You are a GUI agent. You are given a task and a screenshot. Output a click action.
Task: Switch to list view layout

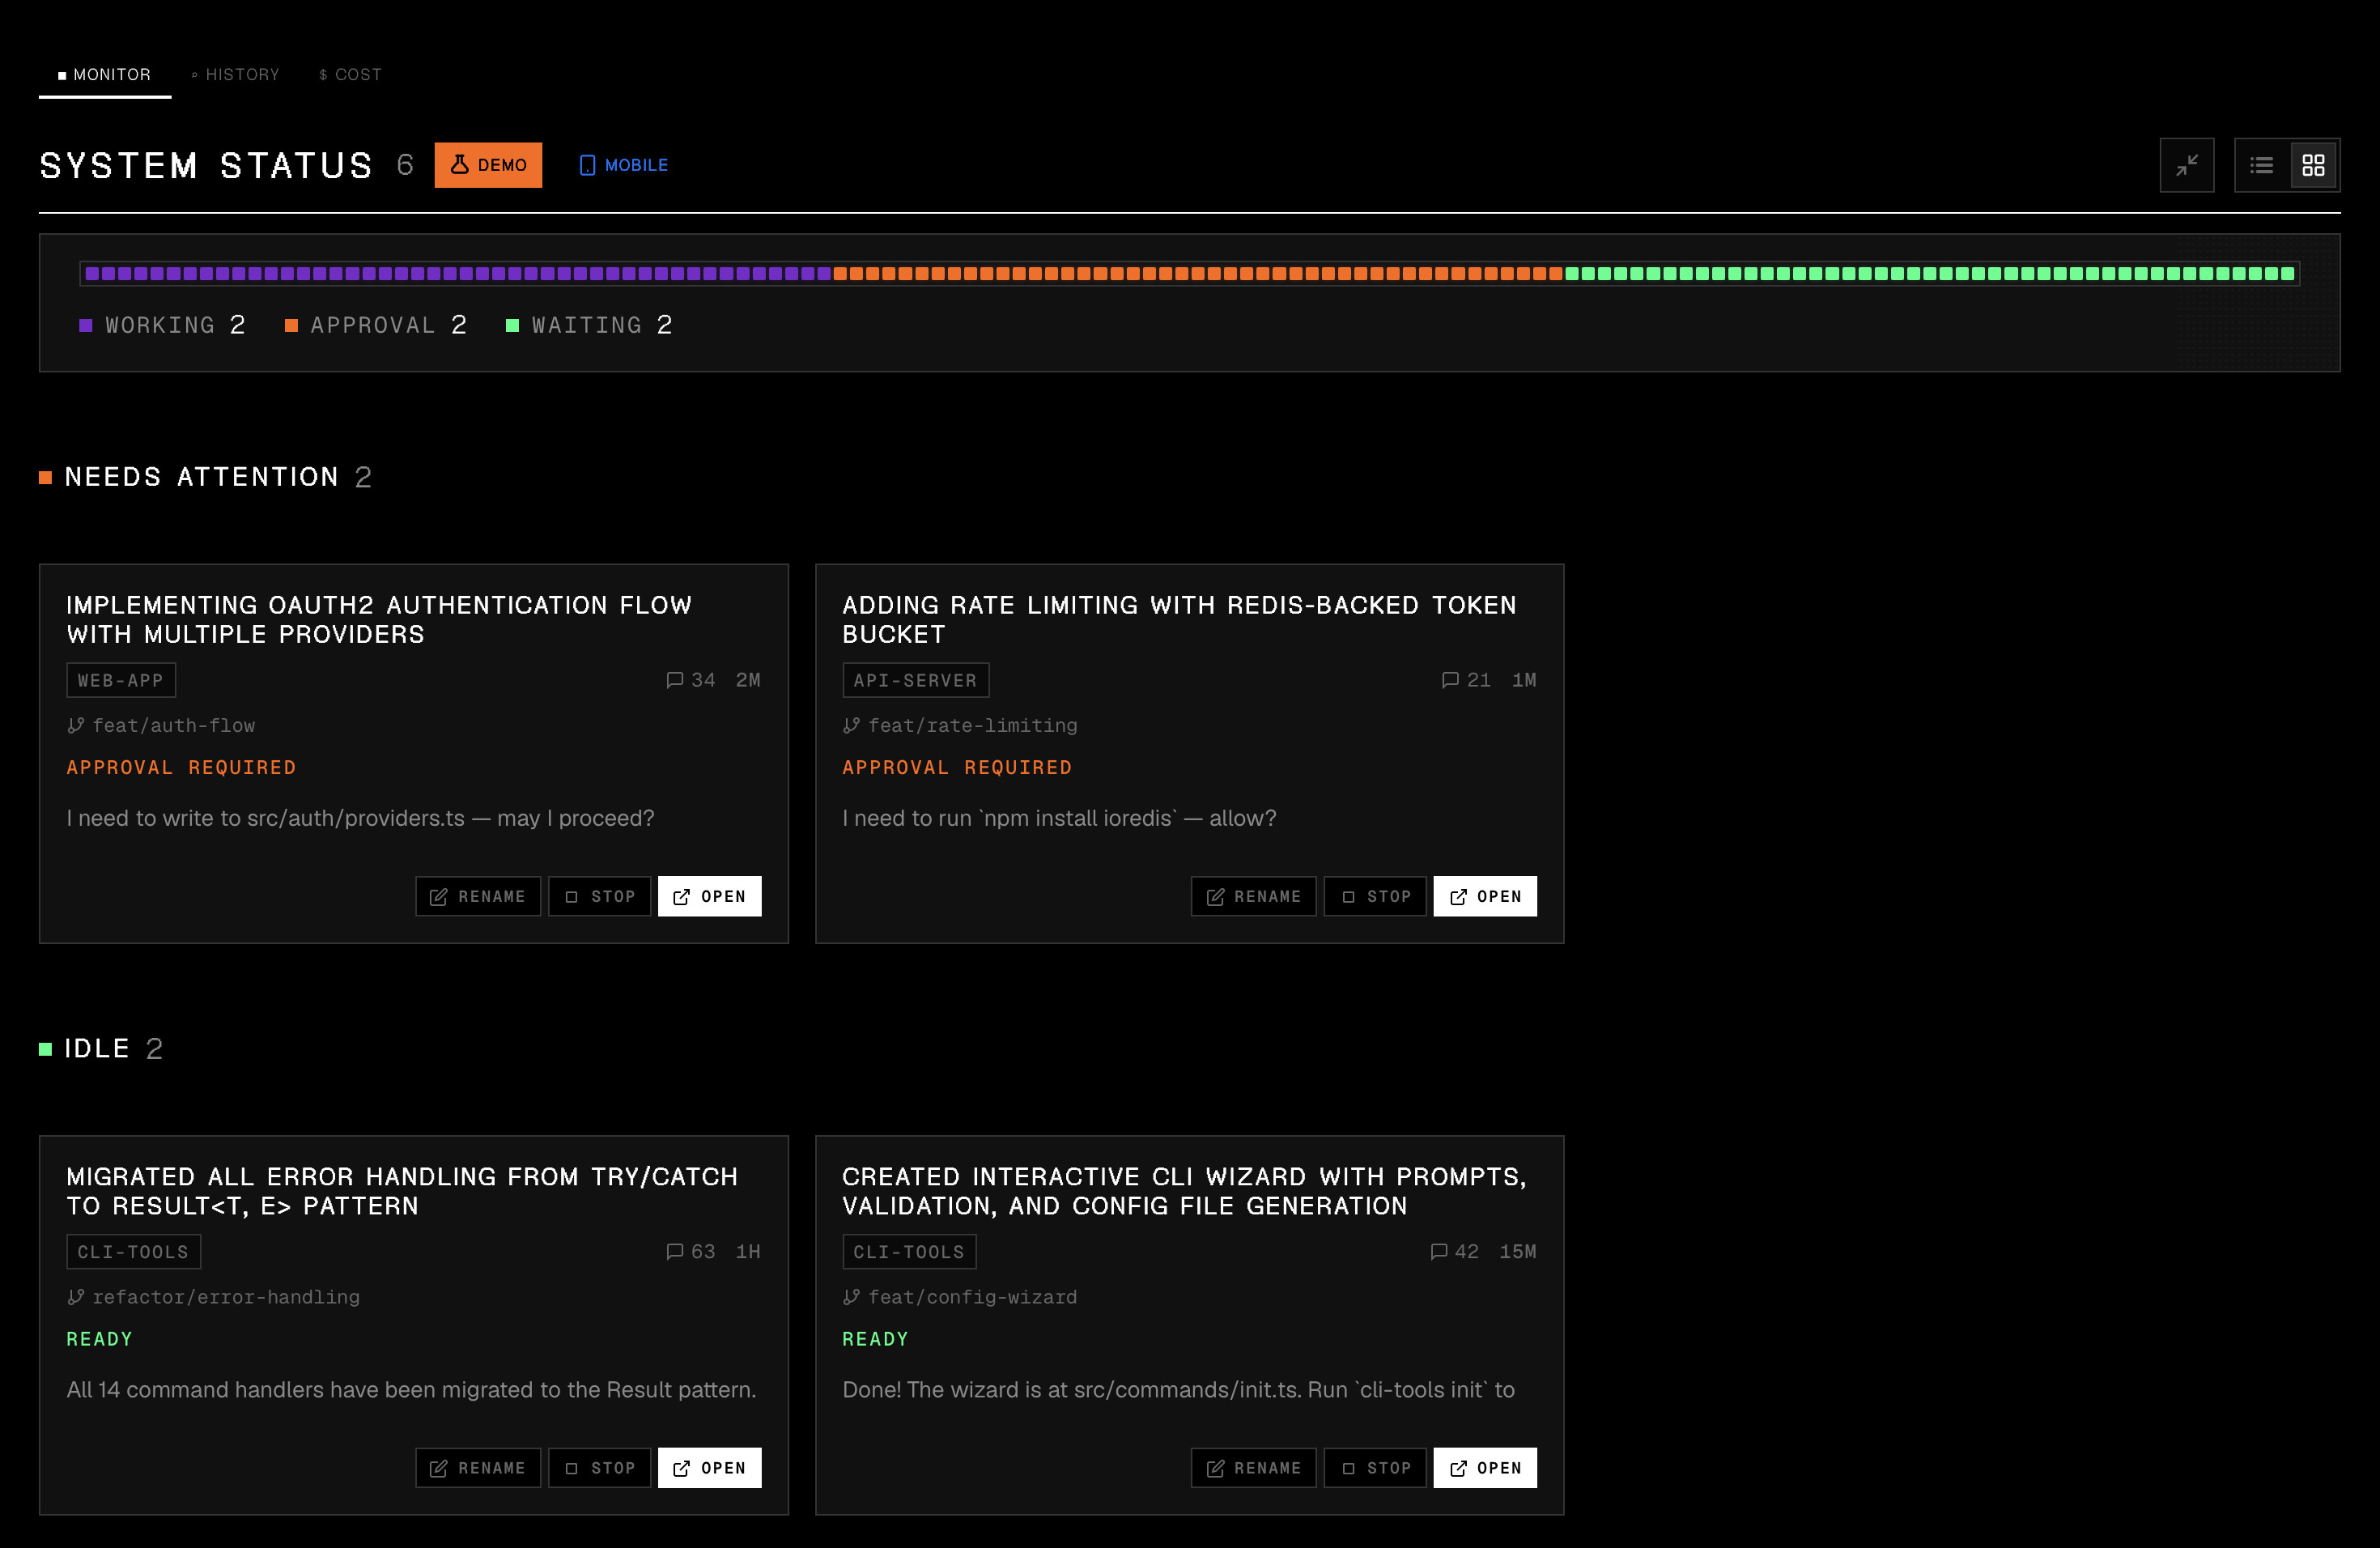(x=2261, y=165)
